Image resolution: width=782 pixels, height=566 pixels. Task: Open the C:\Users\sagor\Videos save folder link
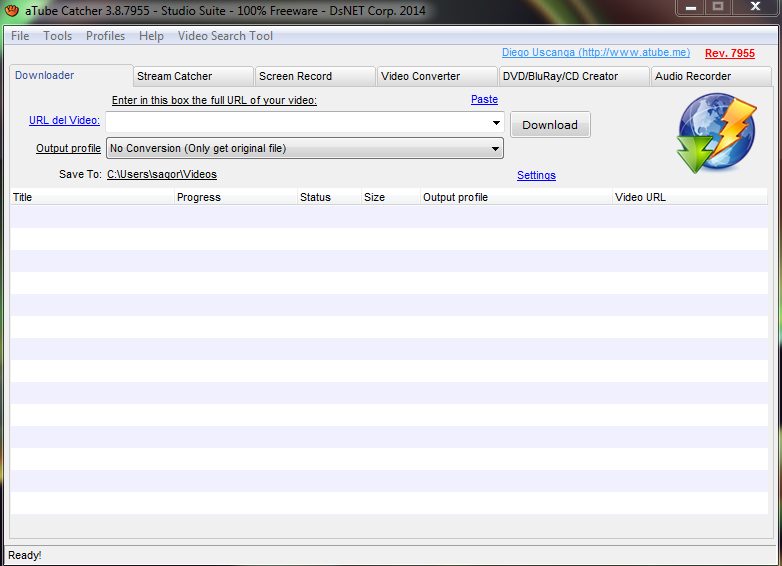pyautogui.click(x=162, y=174)
